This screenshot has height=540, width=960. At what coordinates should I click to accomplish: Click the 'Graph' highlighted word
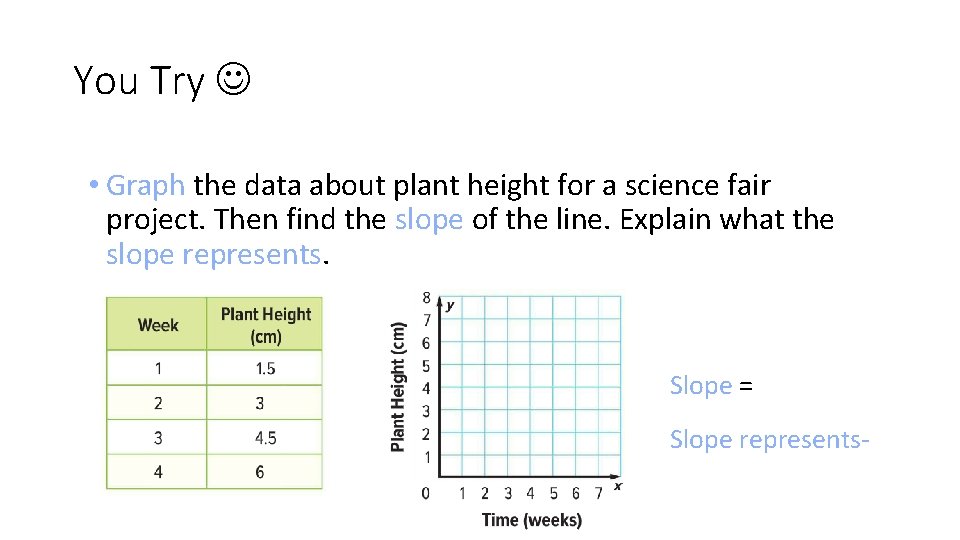tap(145, 186)
